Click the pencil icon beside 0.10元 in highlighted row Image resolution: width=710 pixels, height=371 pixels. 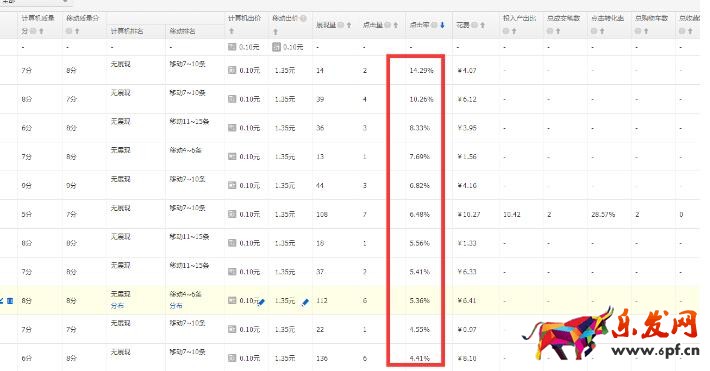[x=261, y=302]
